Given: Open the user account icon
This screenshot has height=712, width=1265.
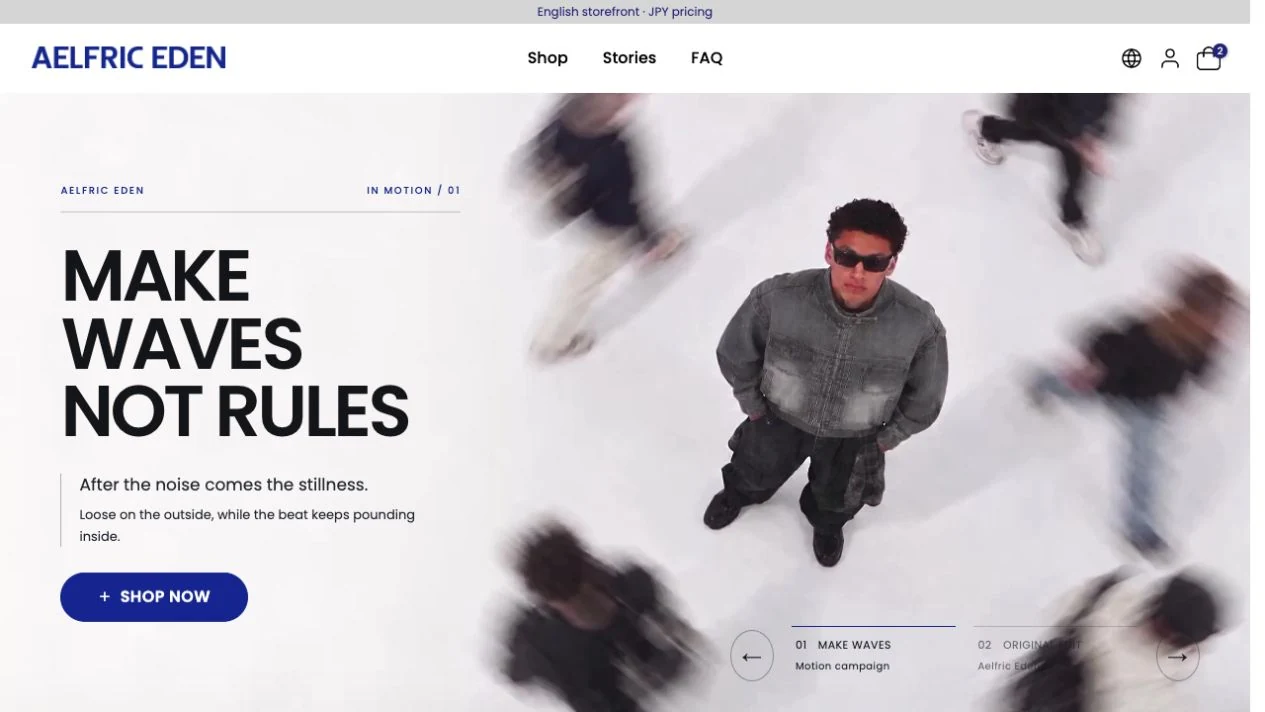Looking at the screenshot, I should [1170, 58].
